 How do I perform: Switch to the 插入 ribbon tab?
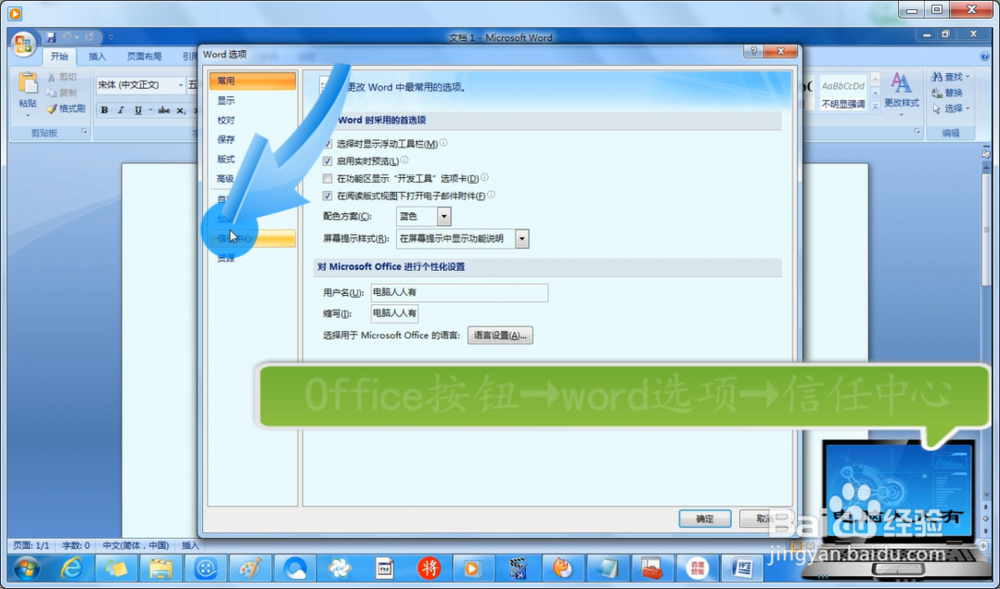pyautogui.click(x=97, y=57)
